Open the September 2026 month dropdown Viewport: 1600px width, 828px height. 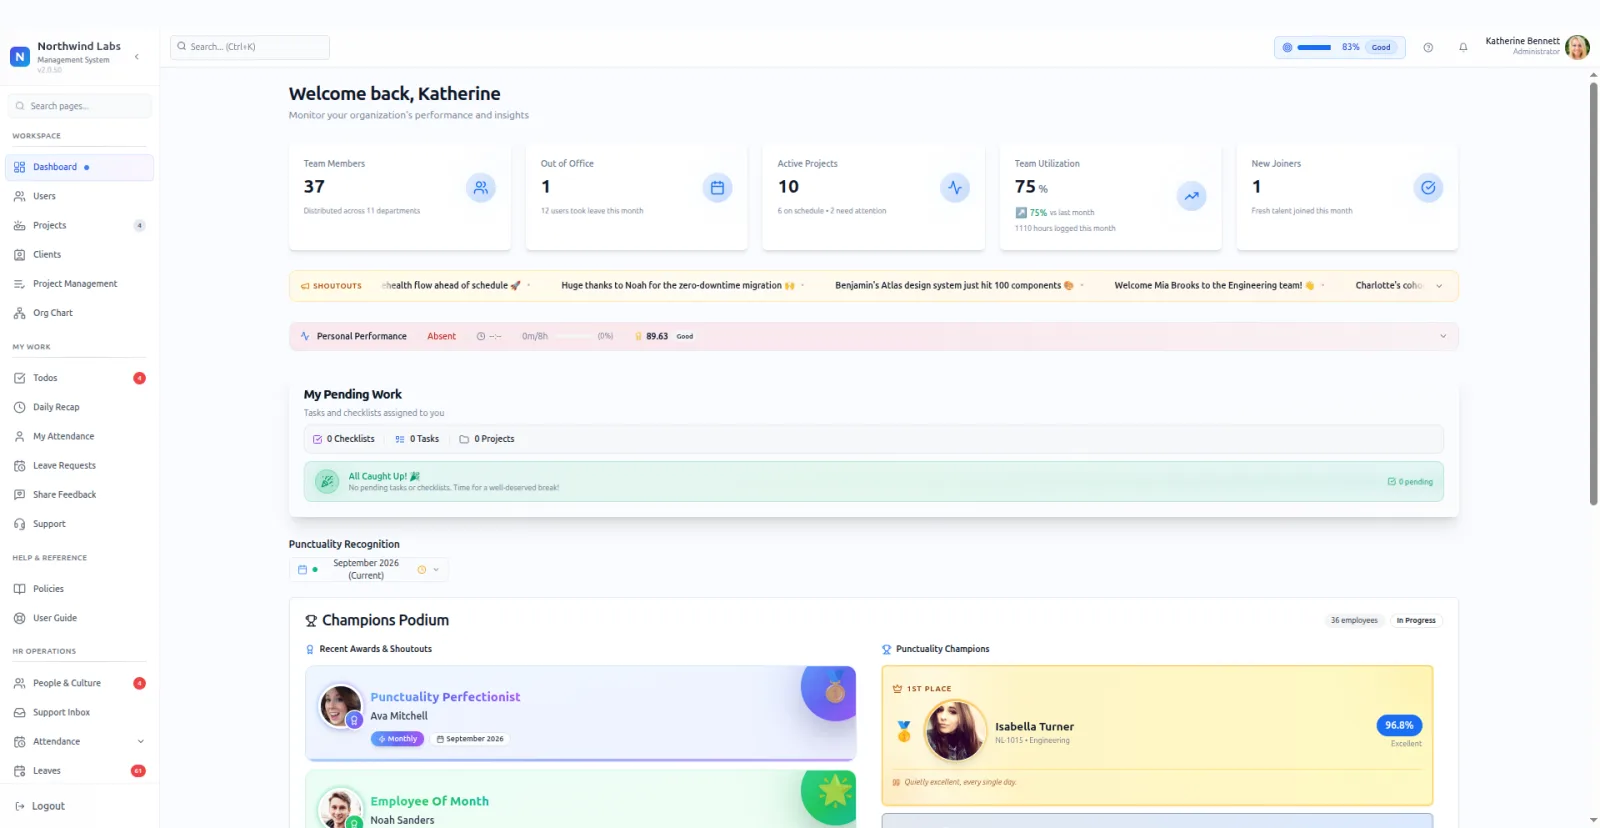click(369, 569)
